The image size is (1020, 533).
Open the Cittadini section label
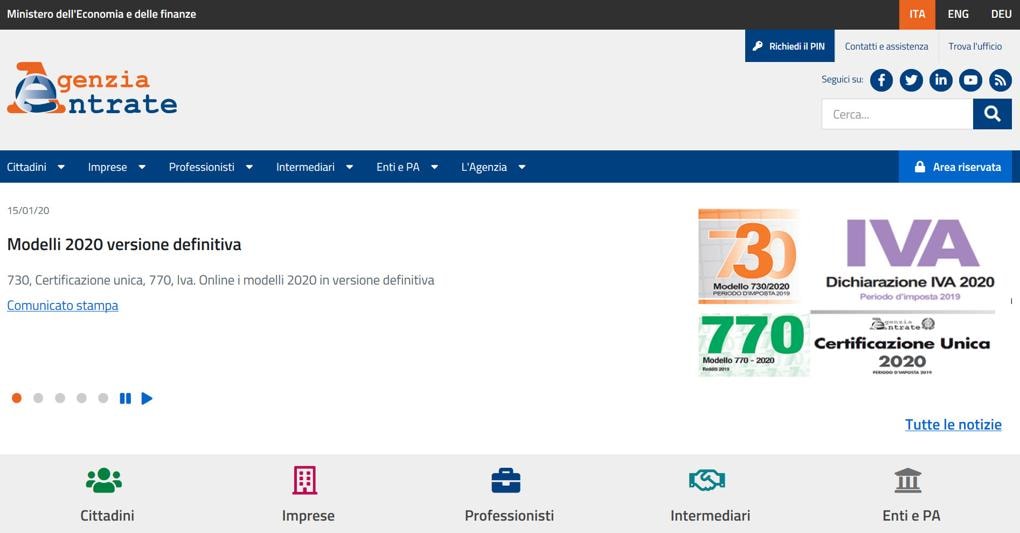107,515
